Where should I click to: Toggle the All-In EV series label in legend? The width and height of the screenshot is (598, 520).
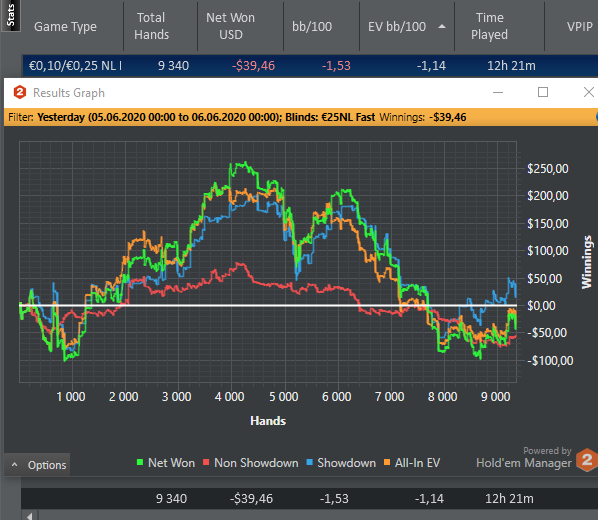tap(417, 463)
